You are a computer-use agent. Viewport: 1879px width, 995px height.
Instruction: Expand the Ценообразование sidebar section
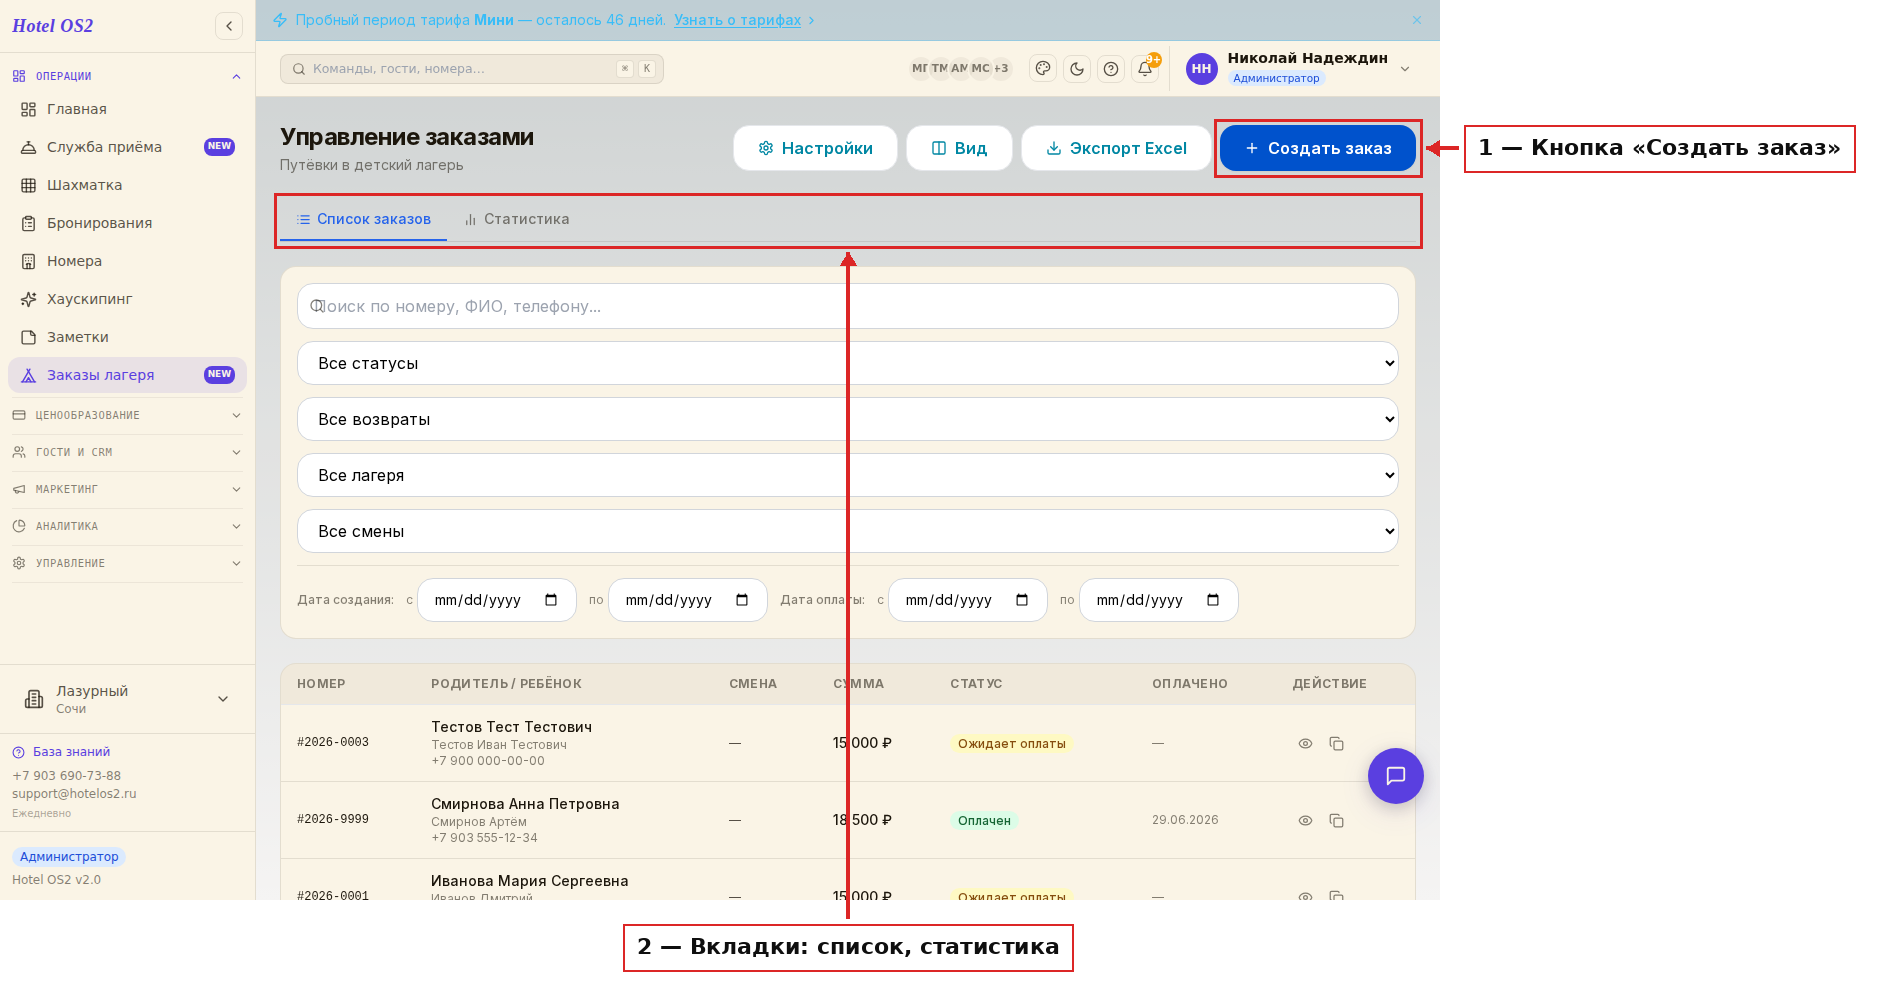click(127, 415)
